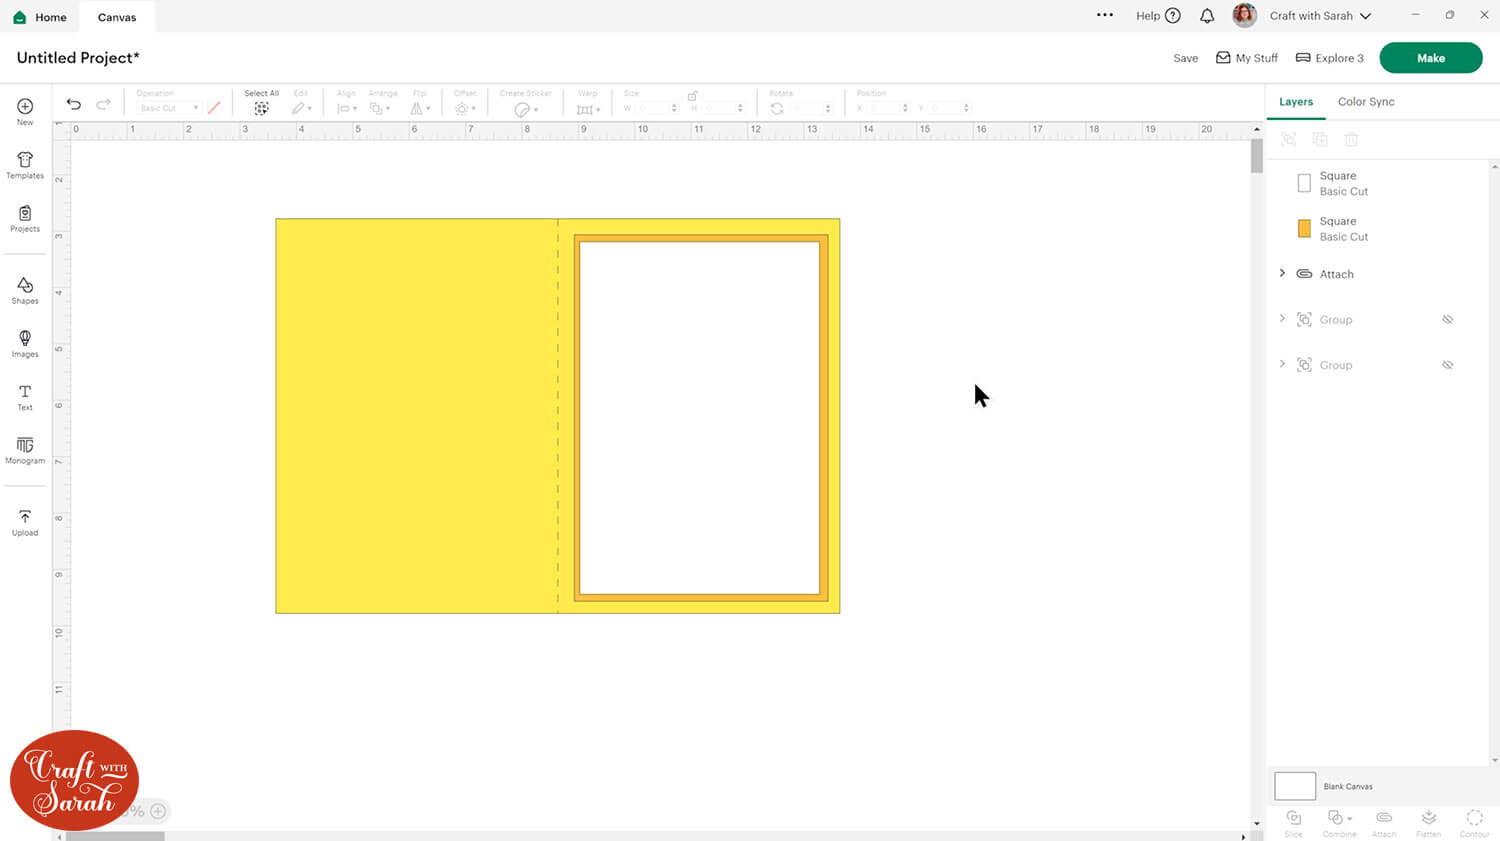Screen dimensions: 1500x841
Task: Click the Rotate angle input field
Action: (811, 108)
